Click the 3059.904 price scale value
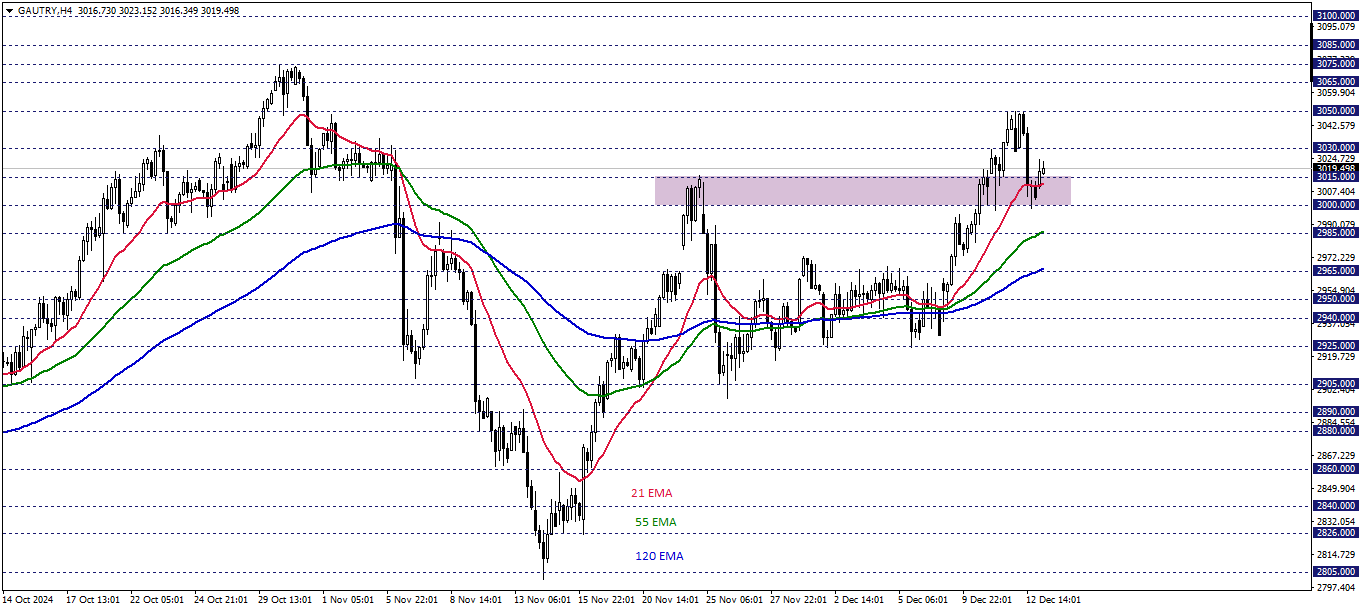This screenshot has width=1362, height=611. 1336,92
